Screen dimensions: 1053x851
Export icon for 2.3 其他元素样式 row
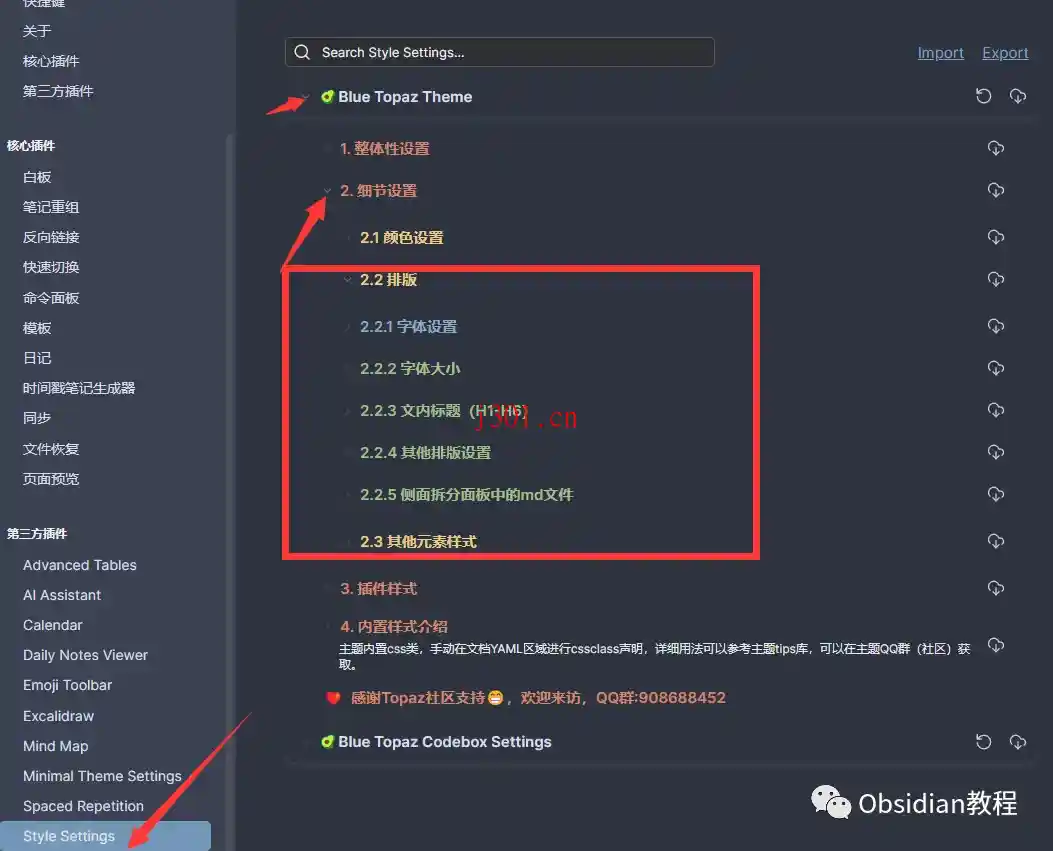tap(995, 541)
